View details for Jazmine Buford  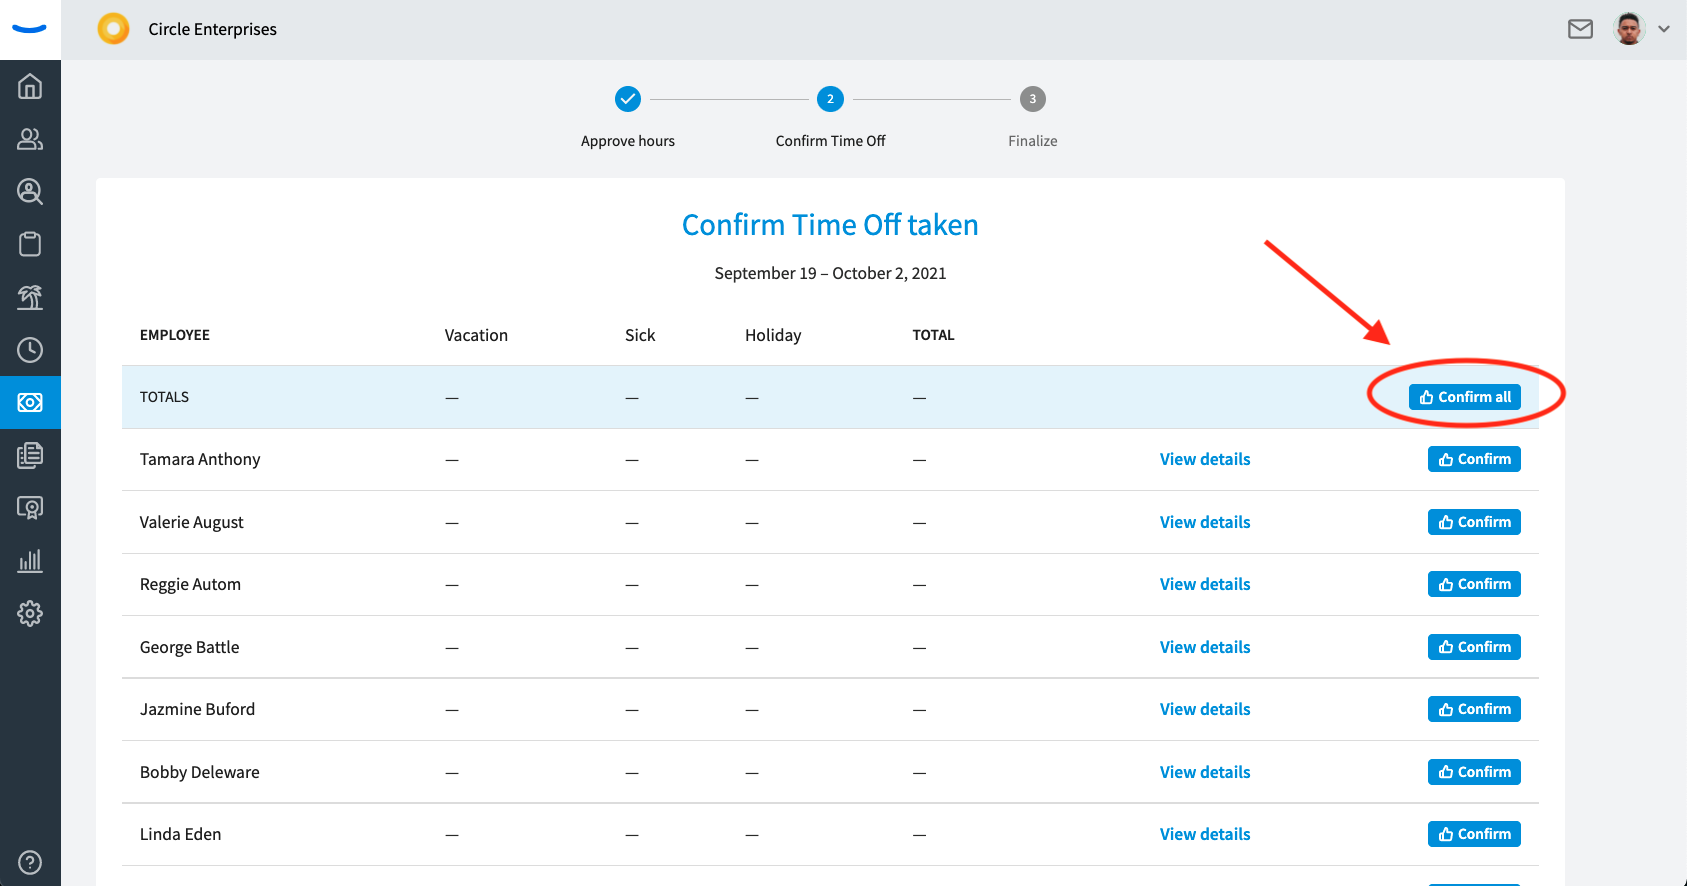point(1205,709)
